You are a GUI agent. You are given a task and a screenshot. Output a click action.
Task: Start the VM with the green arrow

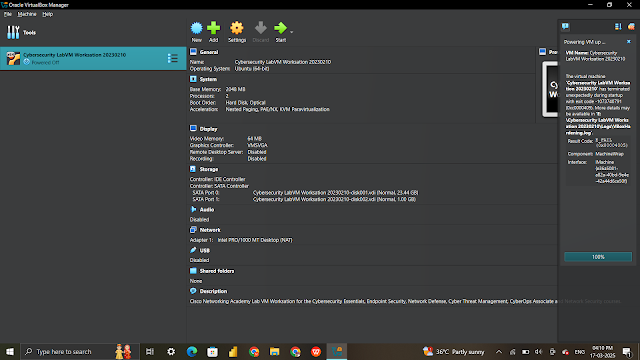tap(280, 28)
